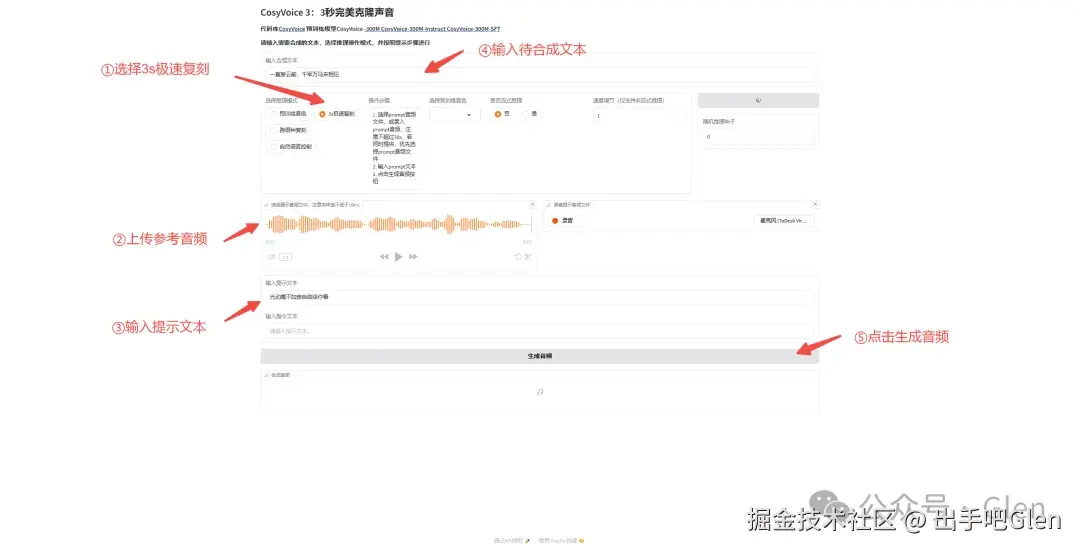Click the dice random seed button
The image size is (1080, 551).
pos(758,101)
